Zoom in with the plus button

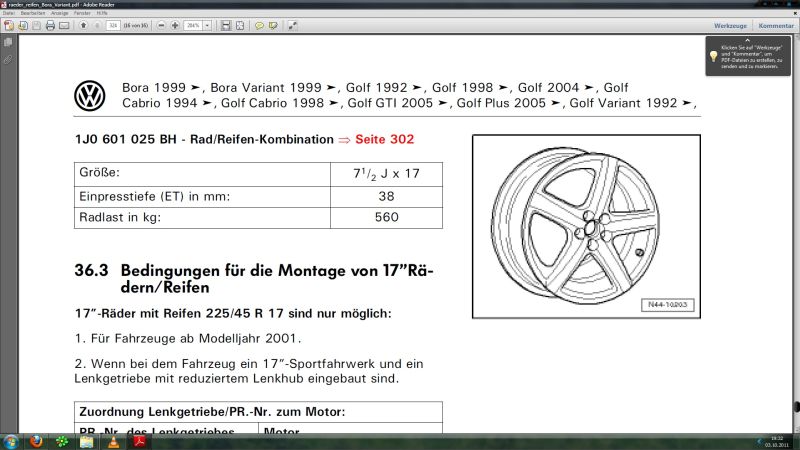point(175,25)
